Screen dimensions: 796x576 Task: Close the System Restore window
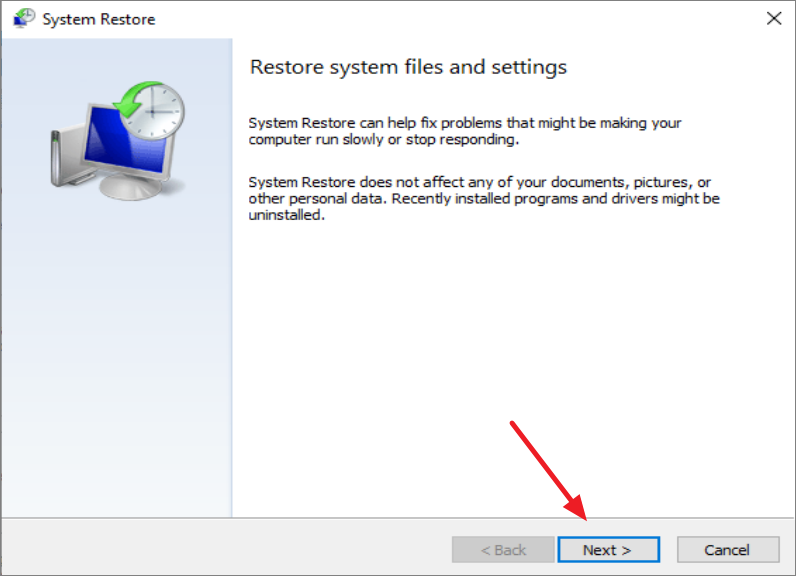click(774, 19)
